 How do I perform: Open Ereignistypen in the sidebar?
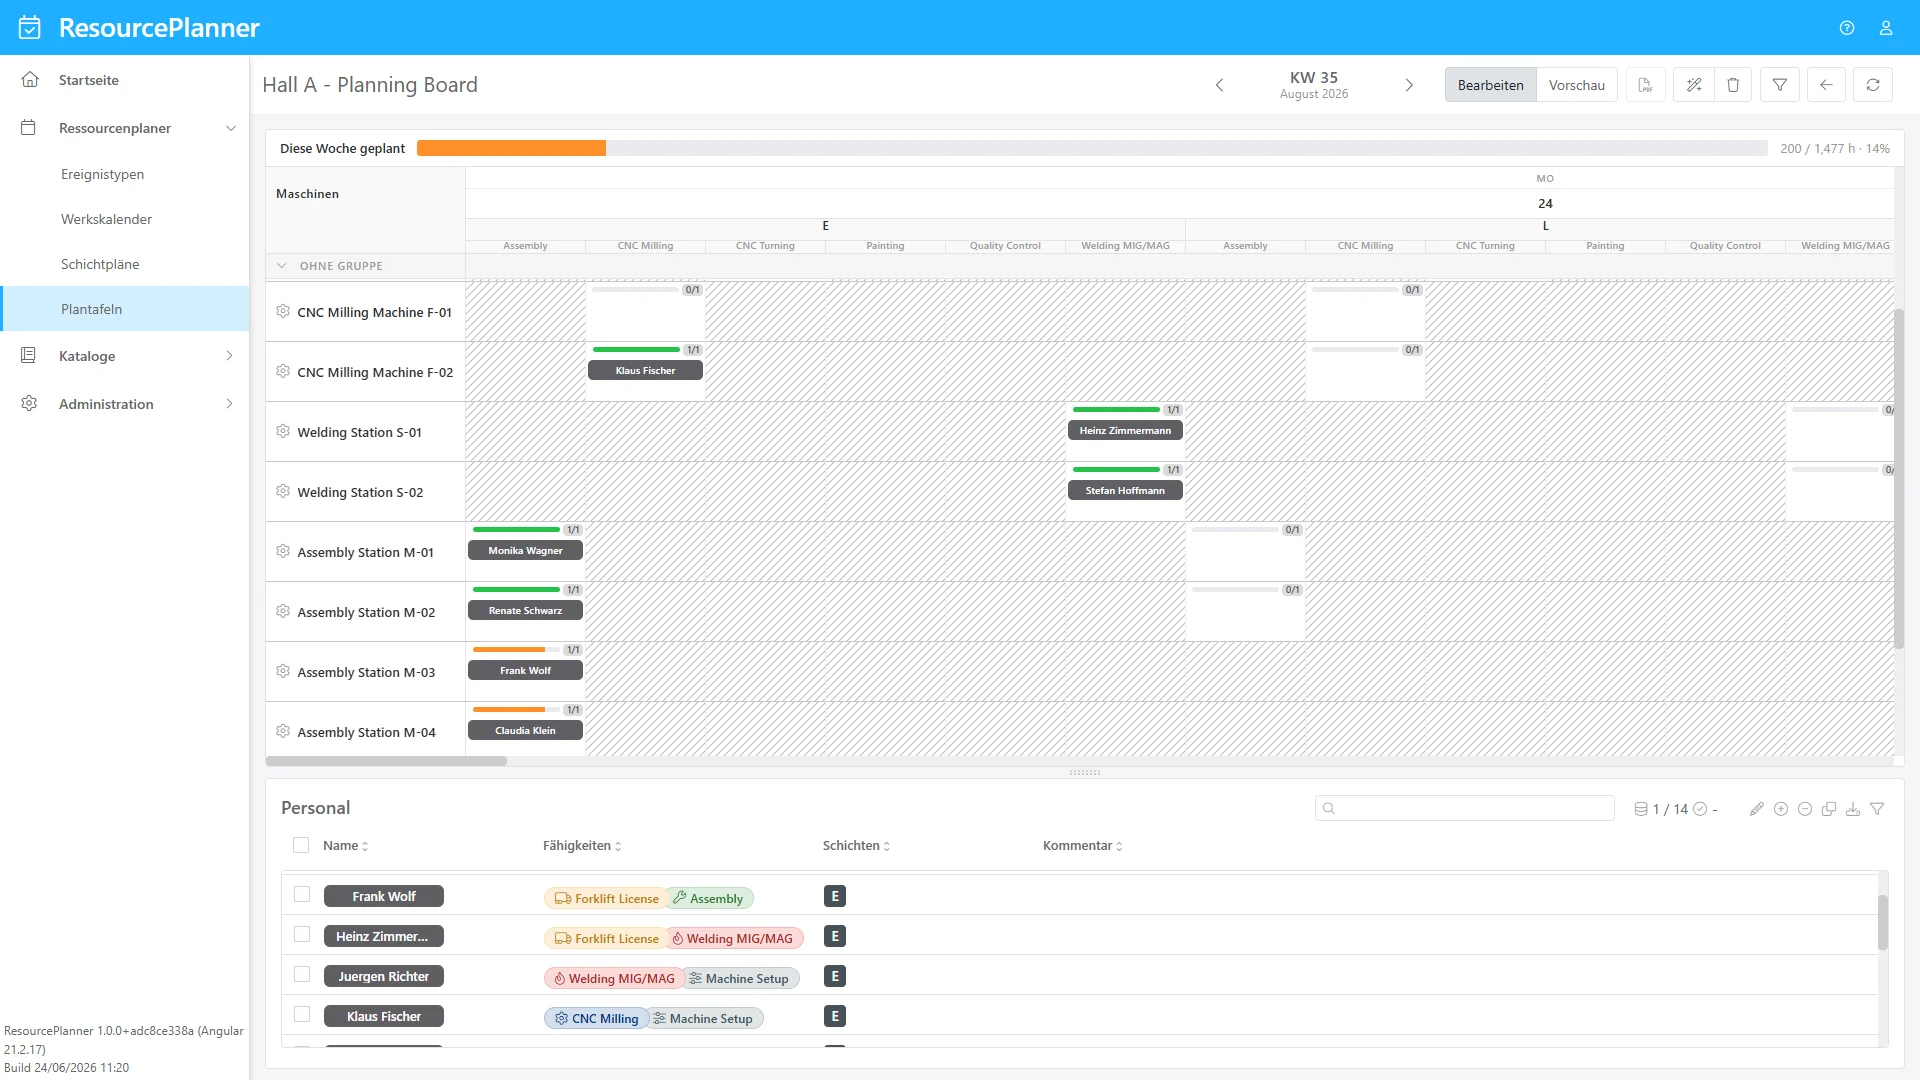click(x=125, y=174)
